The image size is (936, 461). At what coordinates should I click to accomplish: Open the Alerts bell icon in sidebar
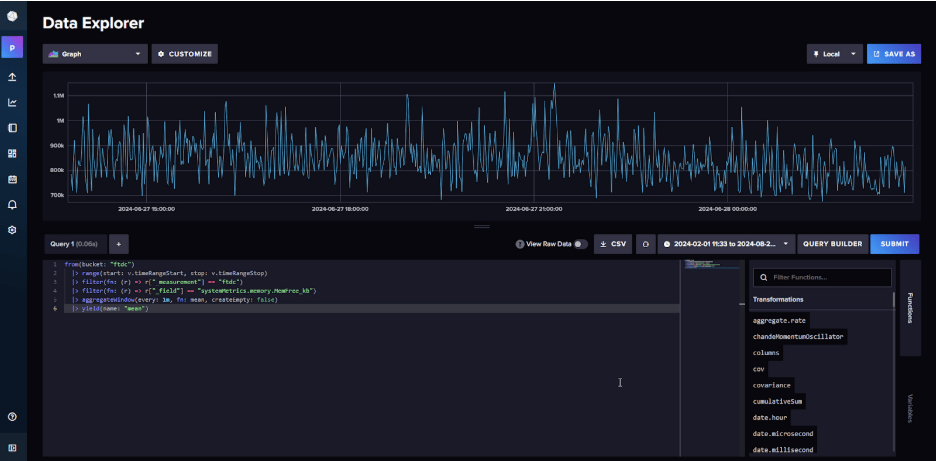pos(12,204)
